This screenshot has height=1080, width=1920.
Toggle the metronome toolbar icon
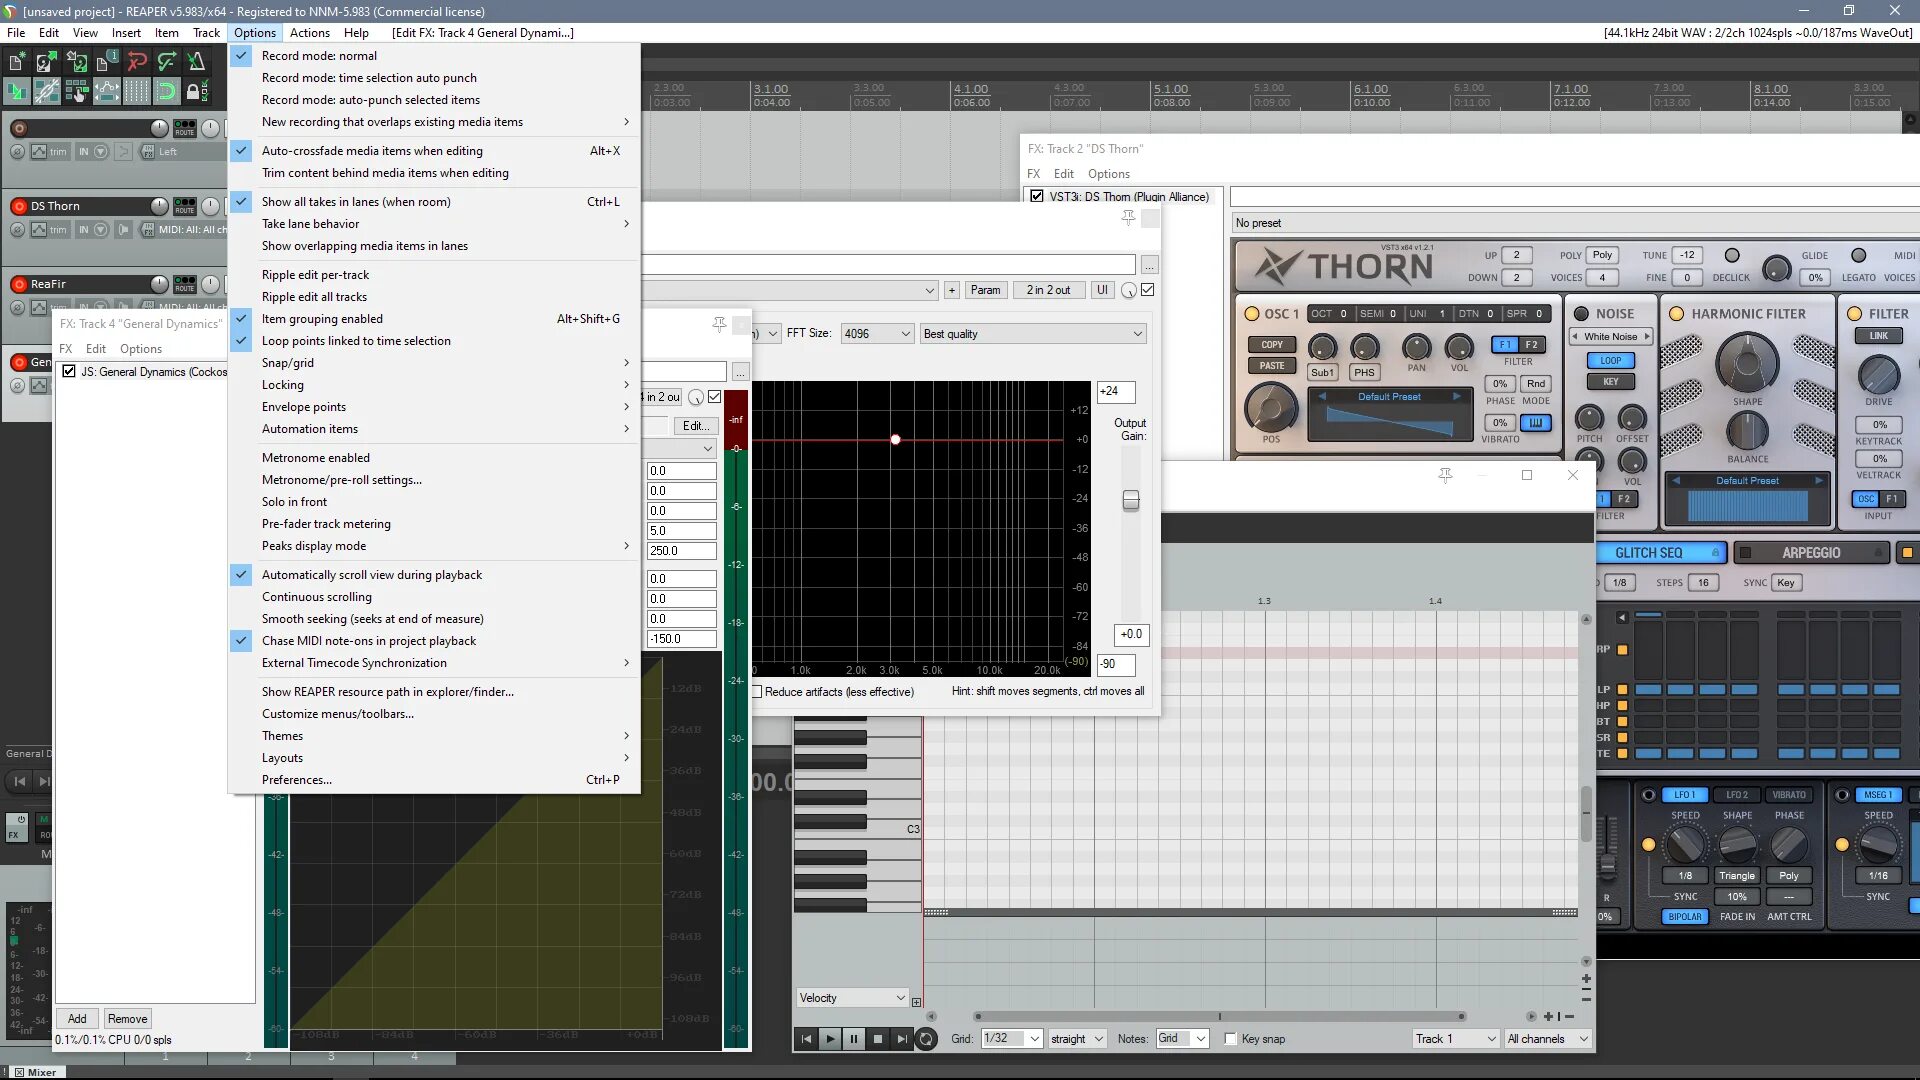196,62
